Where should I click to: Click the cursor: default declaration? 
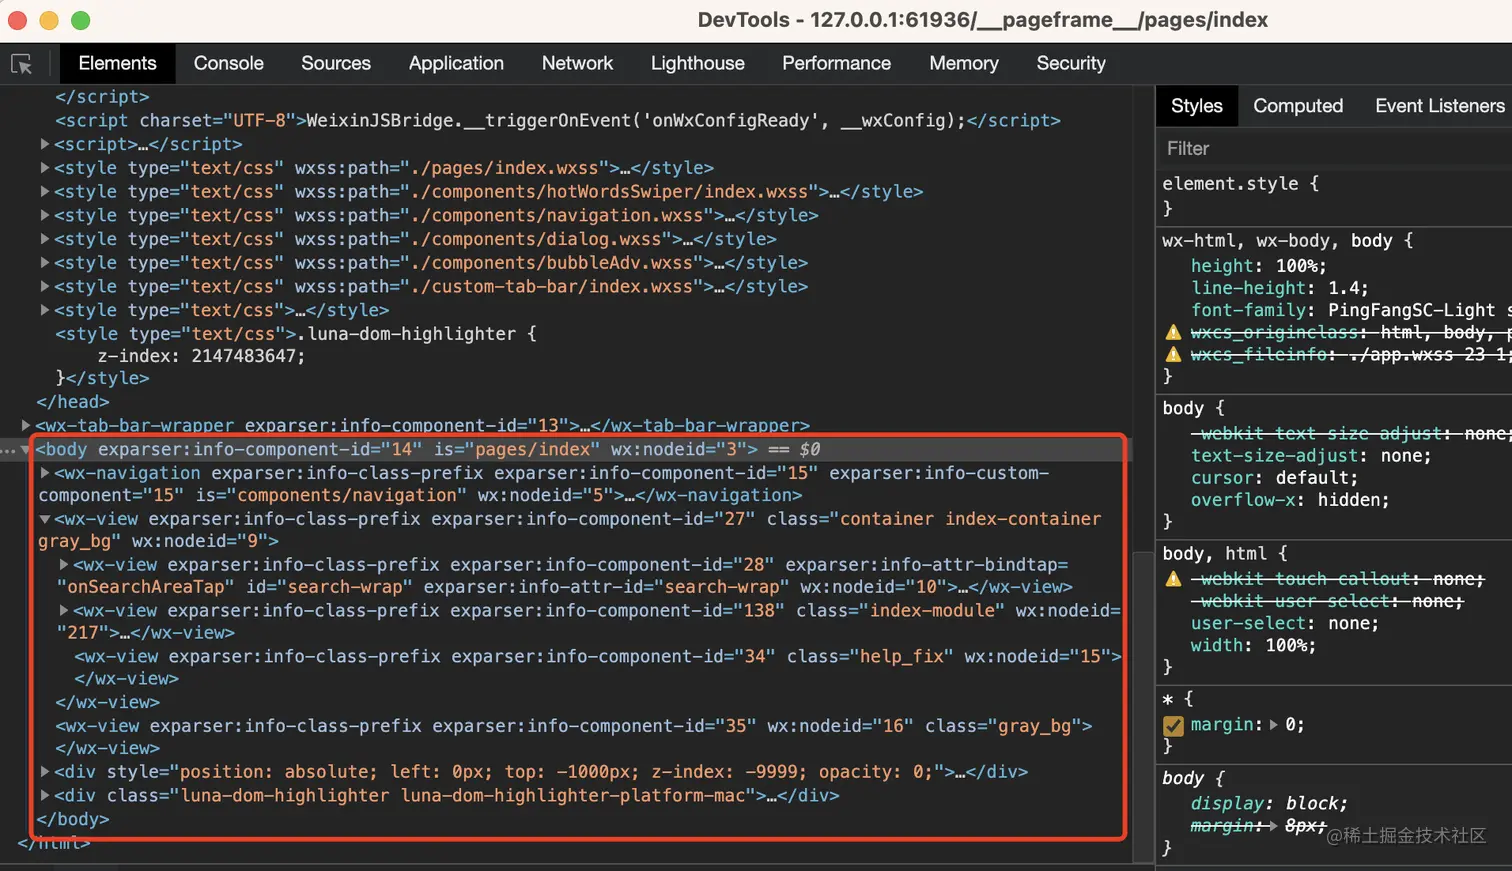(x=1274, y=478)
